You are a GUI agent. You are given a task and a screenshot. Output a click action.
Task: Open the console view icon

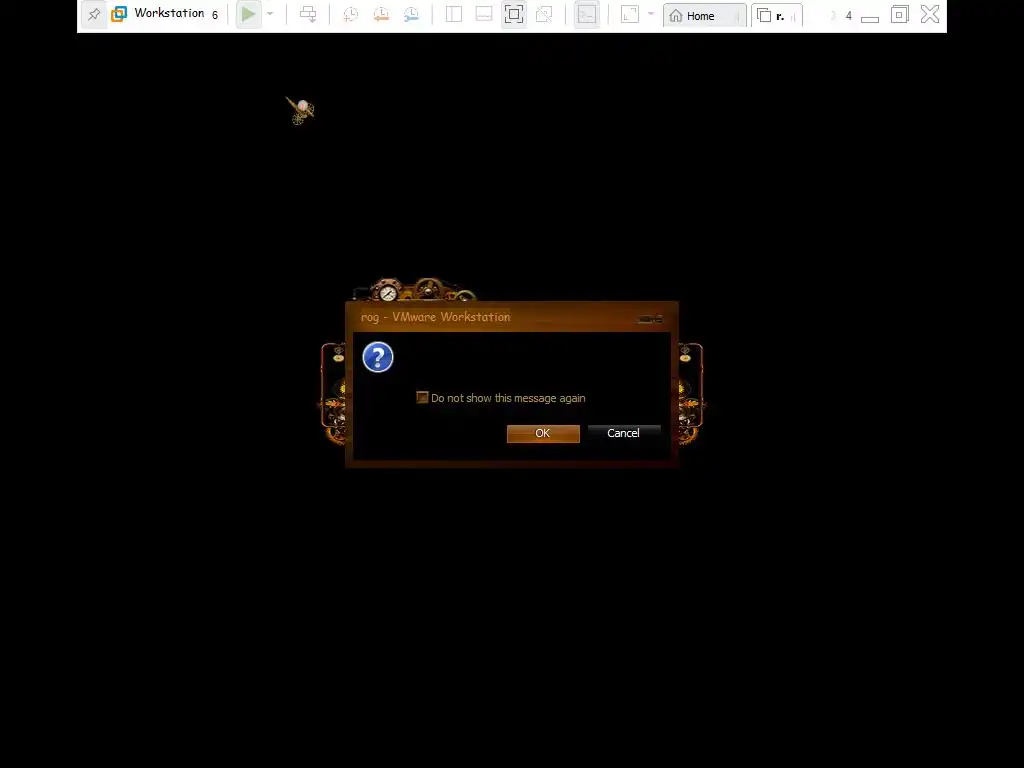[586, 14]
